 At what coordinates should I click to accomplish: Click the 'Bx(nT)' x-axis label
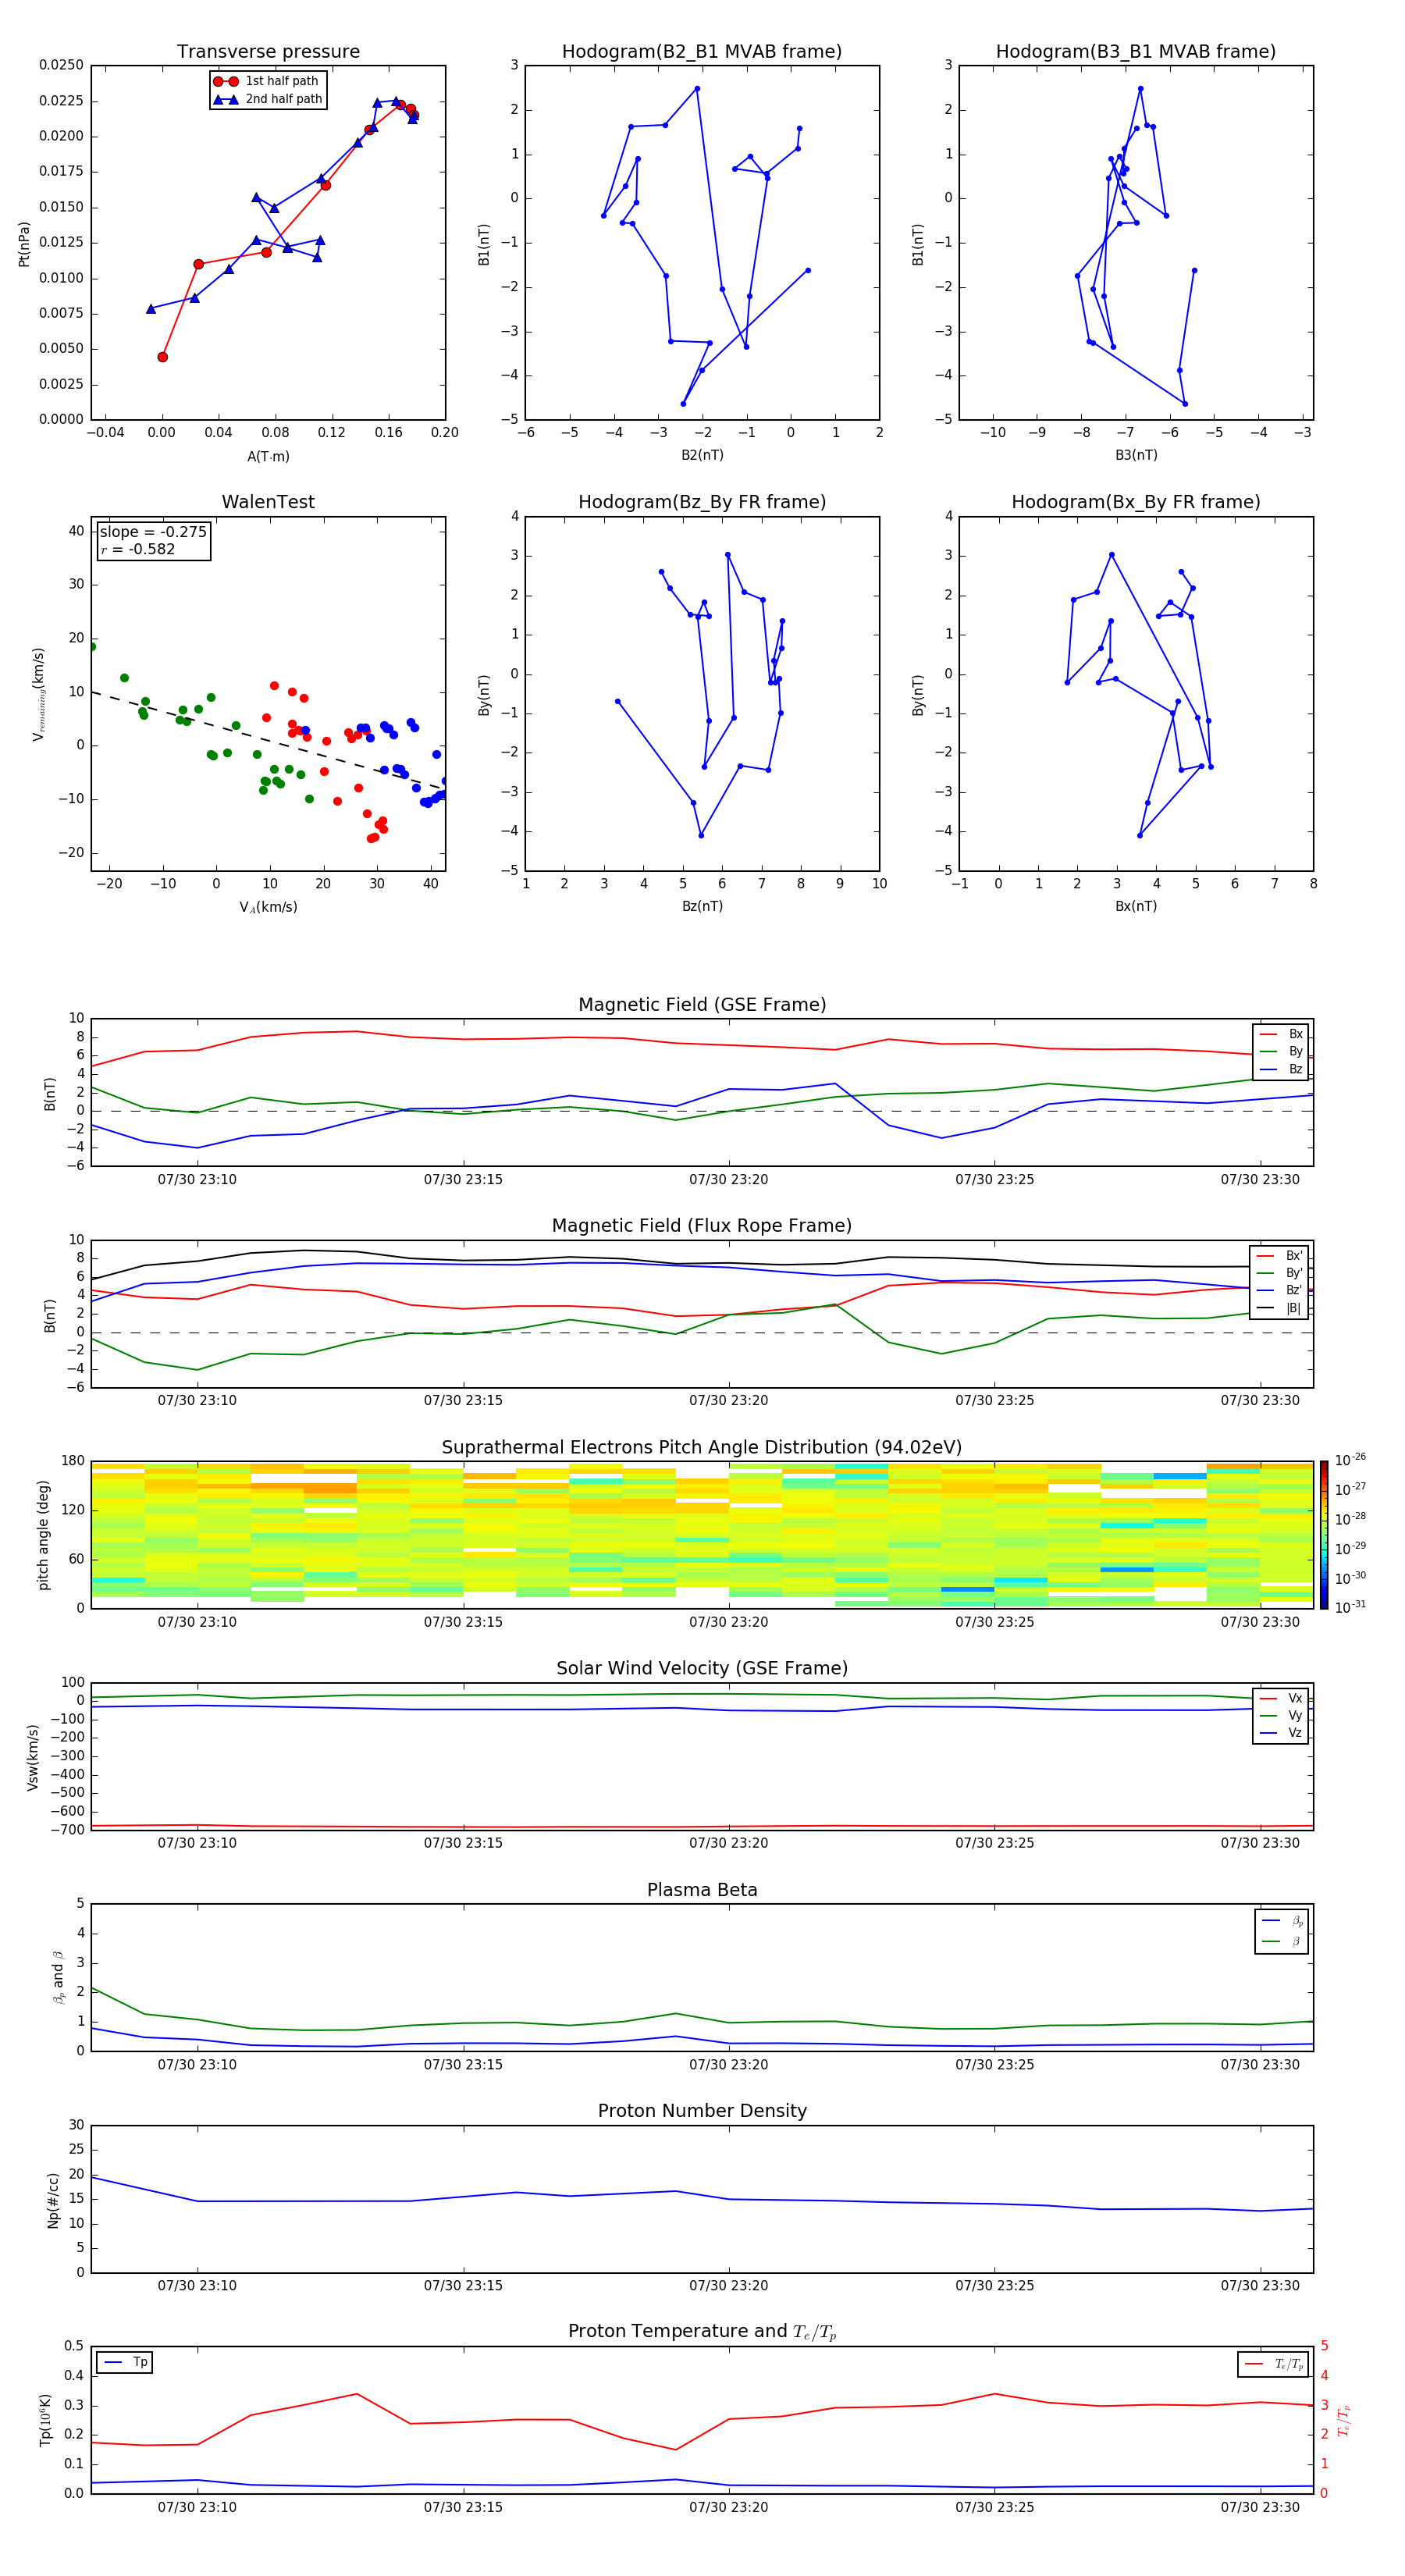pos(1136,906)
